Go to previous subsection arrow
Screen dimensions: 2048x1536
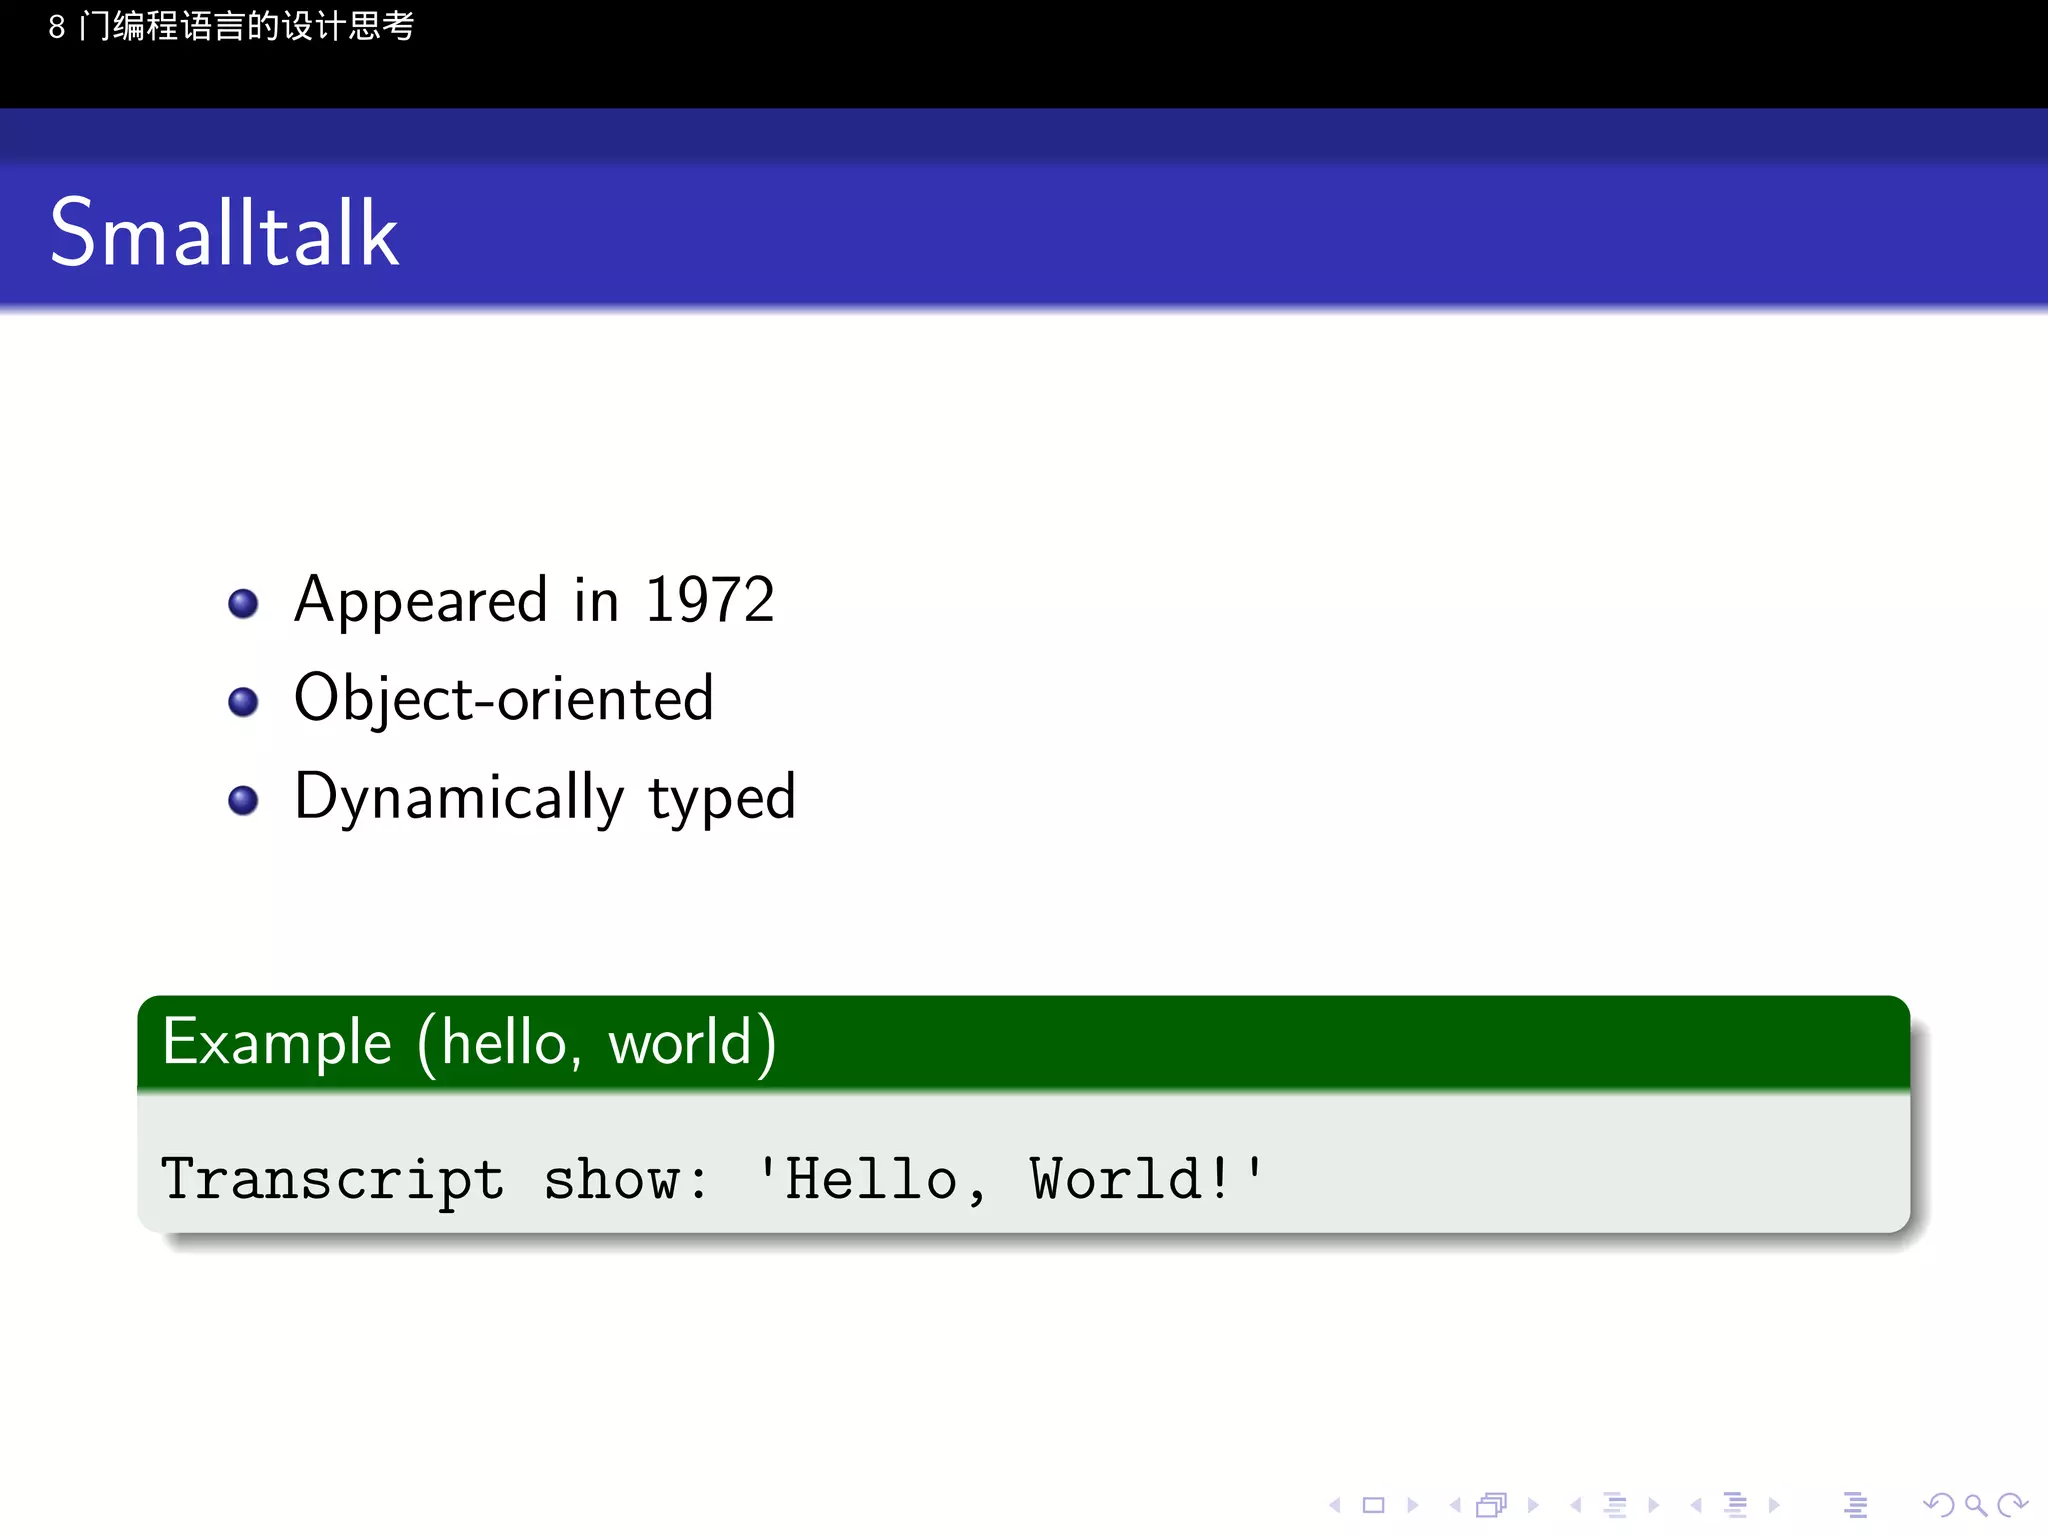pyautogui.click(x=1576, y=1505)
